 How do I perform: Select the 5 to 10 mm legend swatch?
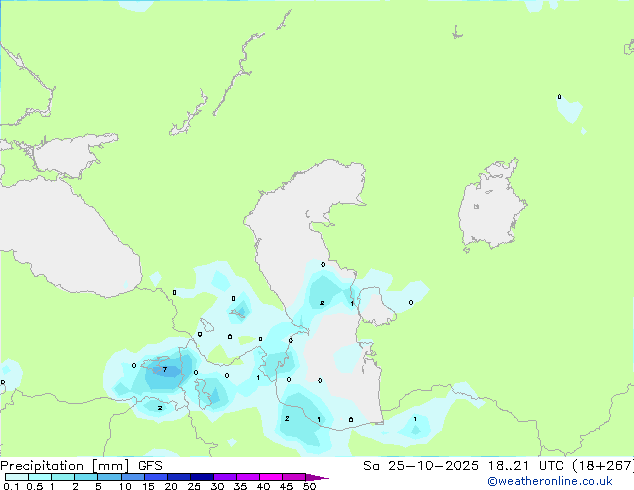110,477
